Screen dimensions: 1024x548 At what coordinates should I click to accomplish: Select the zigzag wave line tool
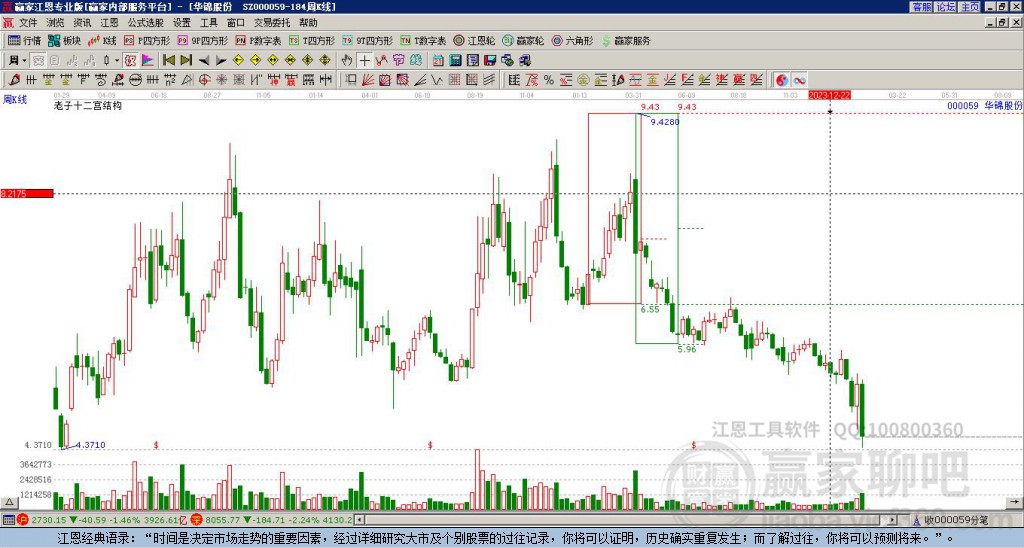tap(437, 80)
